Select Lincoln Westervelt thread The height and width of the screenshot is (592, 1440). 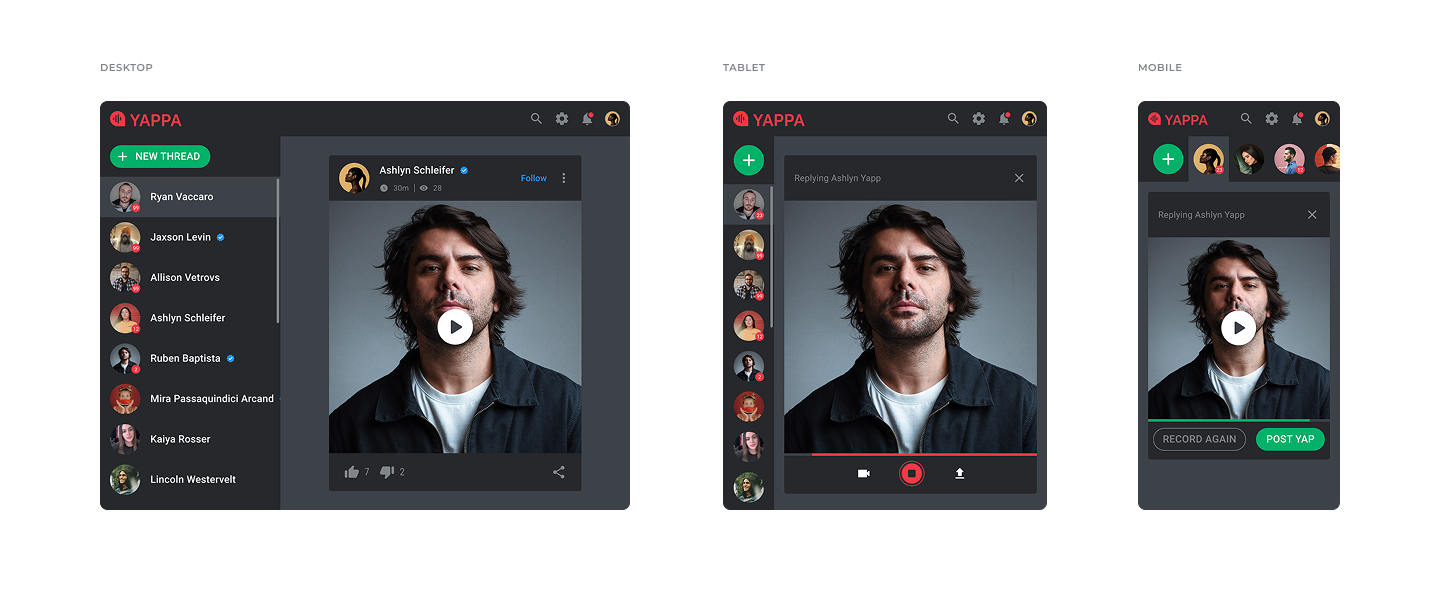coord(188,479)
